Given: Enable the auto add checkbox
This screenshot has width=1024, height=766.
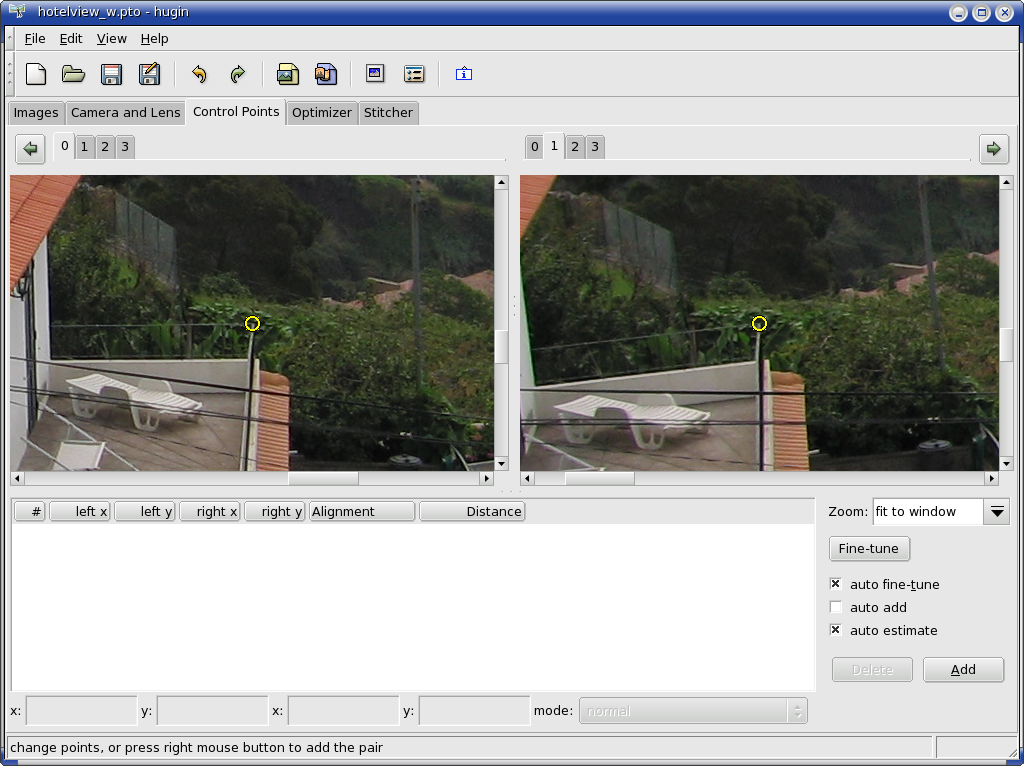Looking at the screenshot, I should pos(835,607).
